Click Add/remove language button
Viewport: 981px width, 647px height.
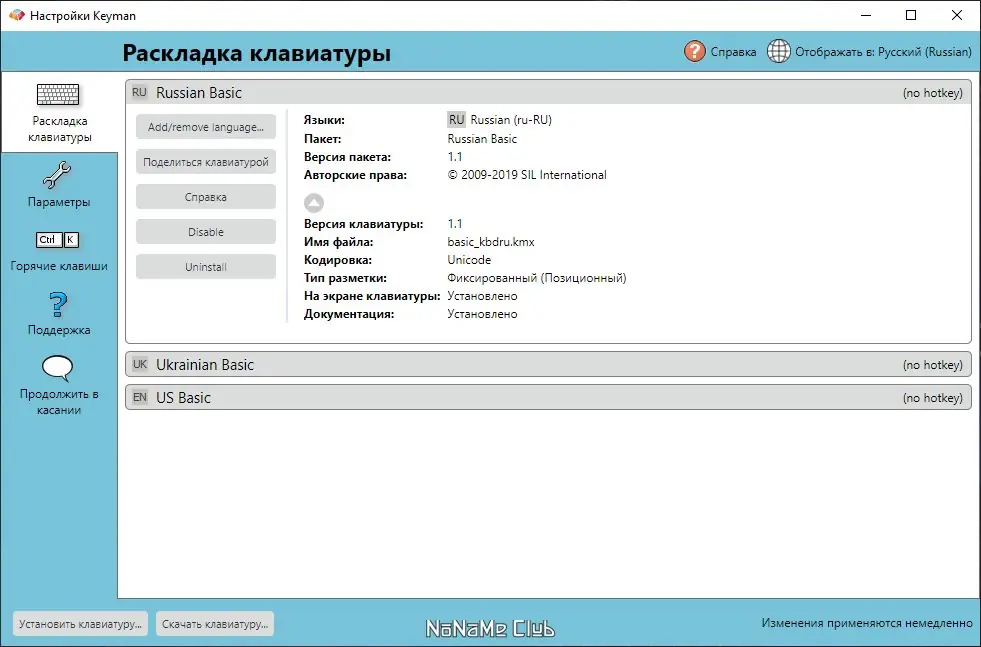click(206, 127)
